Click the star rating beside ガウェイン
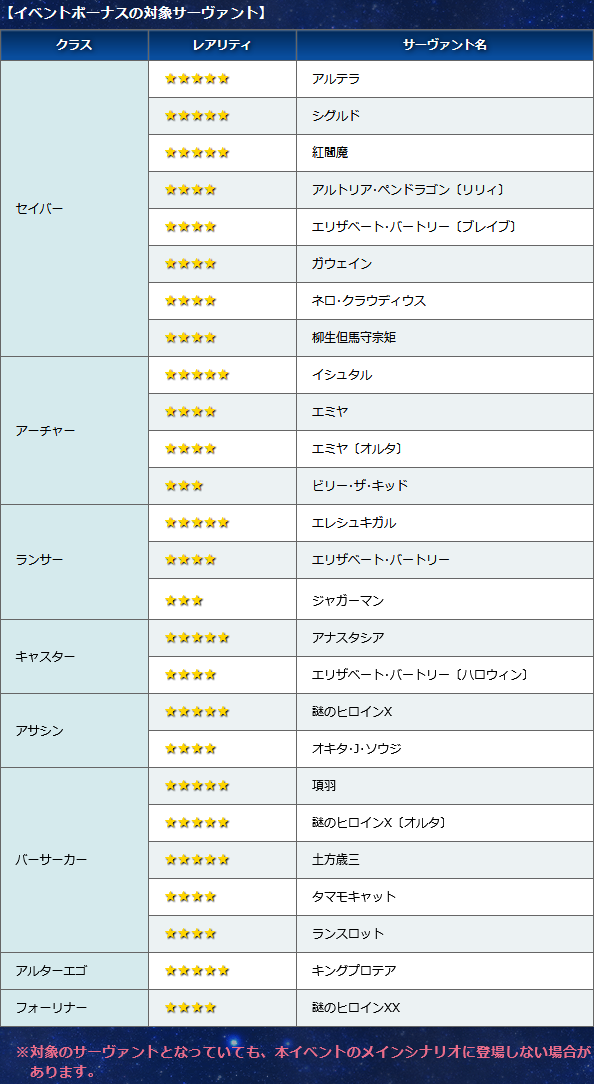Screen dimensions: 596x1085 (190, 264)
